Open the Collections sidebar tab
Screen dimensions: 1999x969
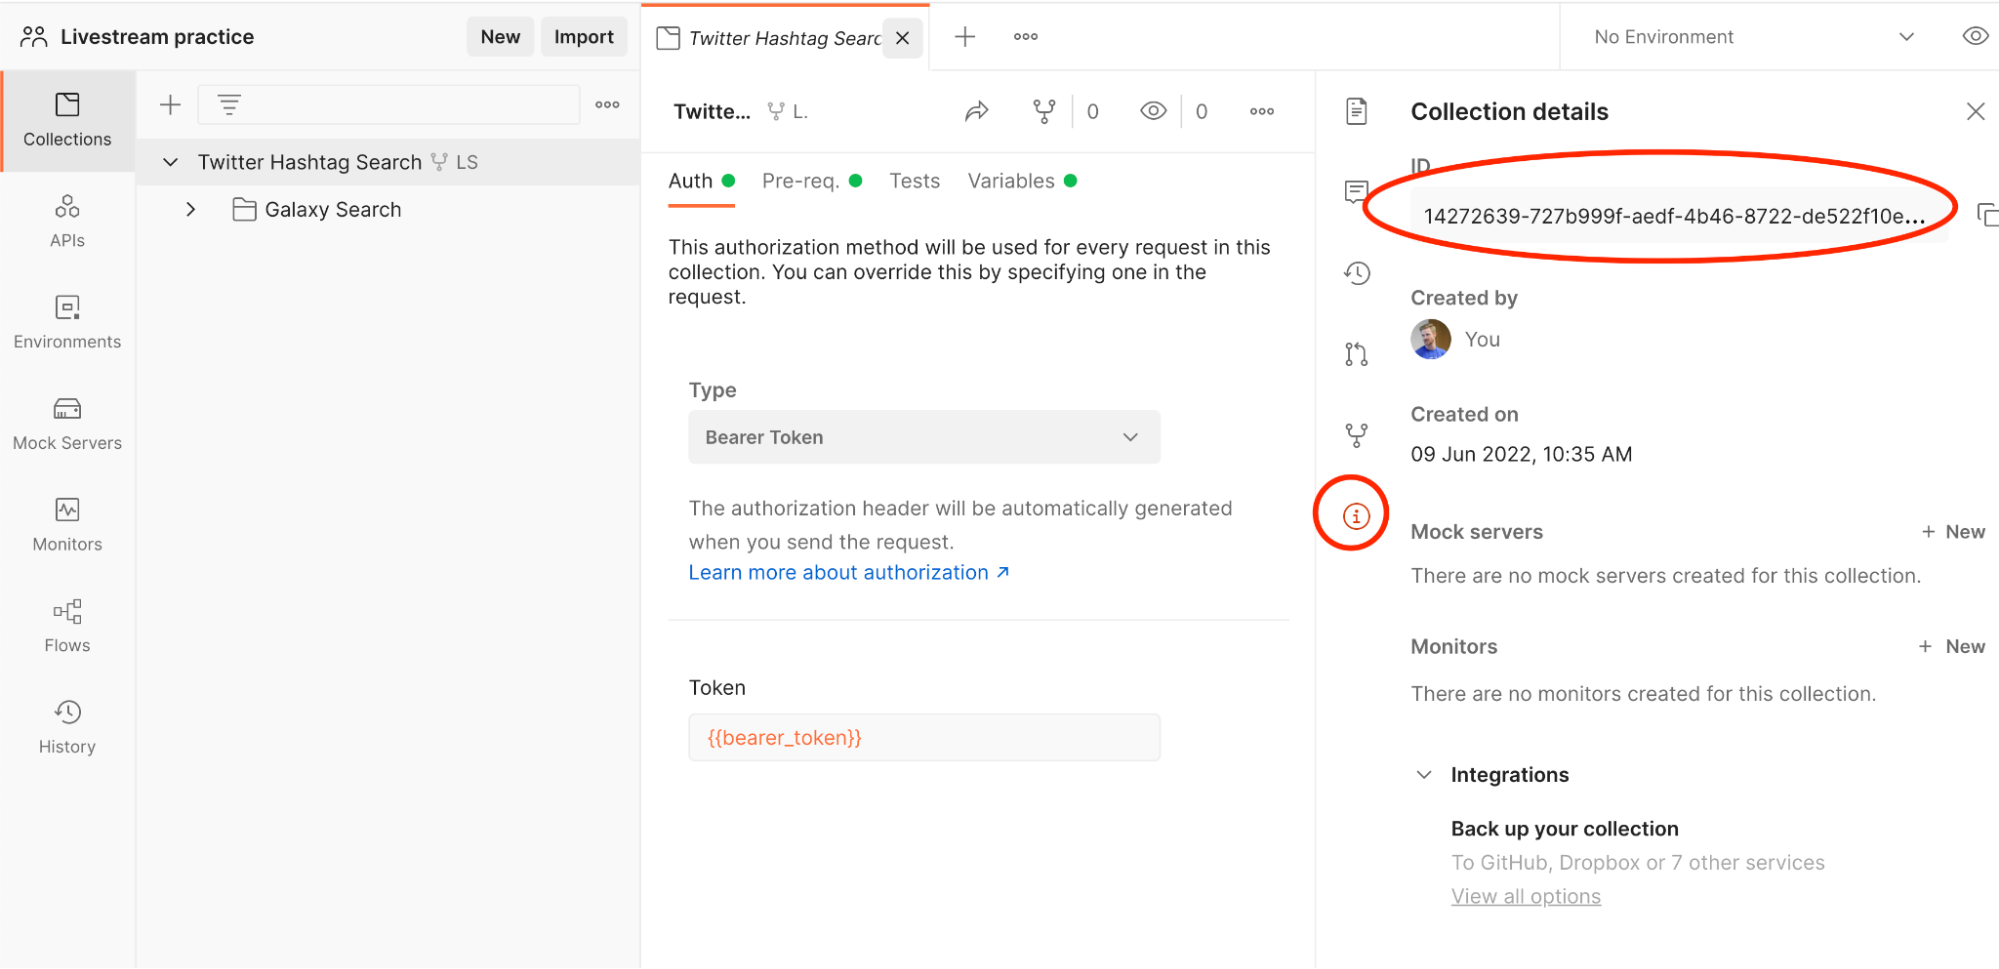[x=67, y=120]
